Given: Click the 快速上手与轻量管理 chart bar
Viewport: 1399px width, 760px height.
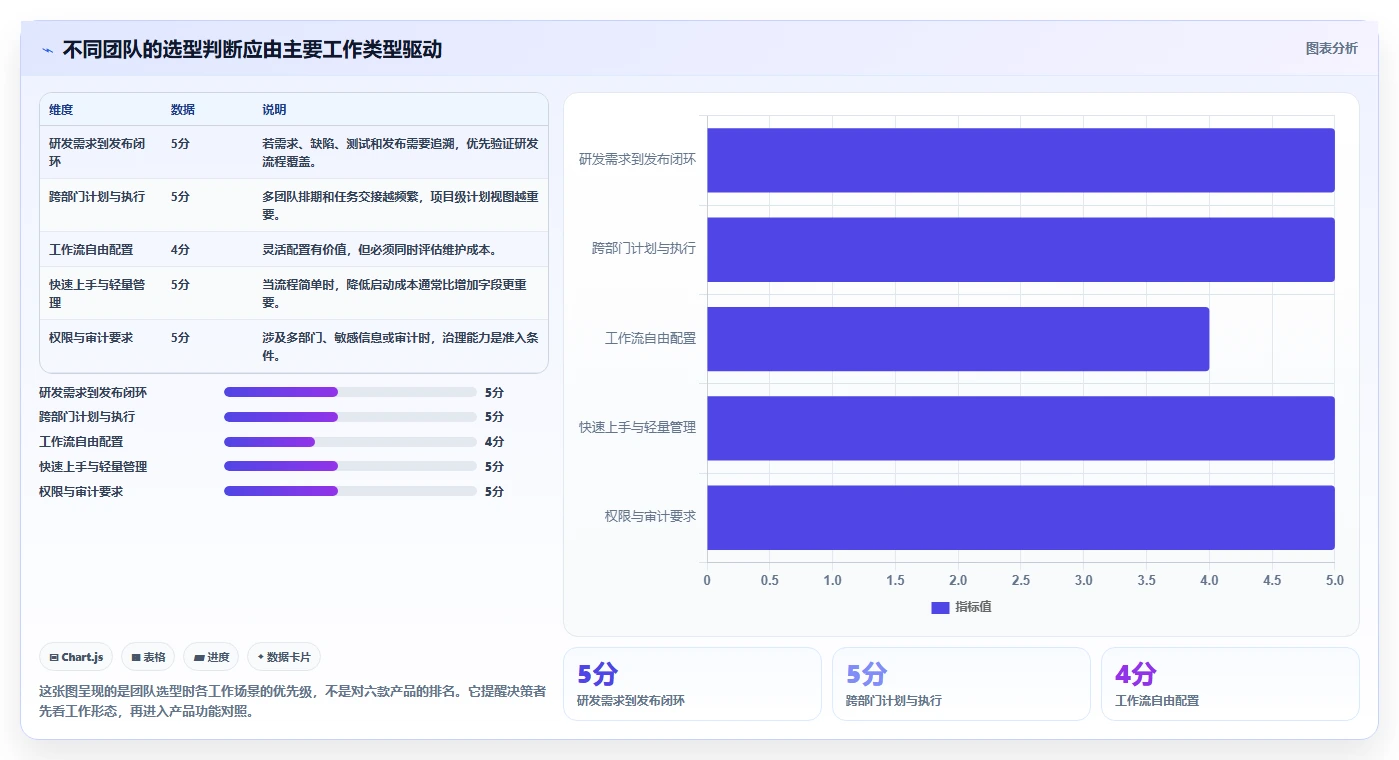Looking at the screenshot, I should (x=1021, y=428).
